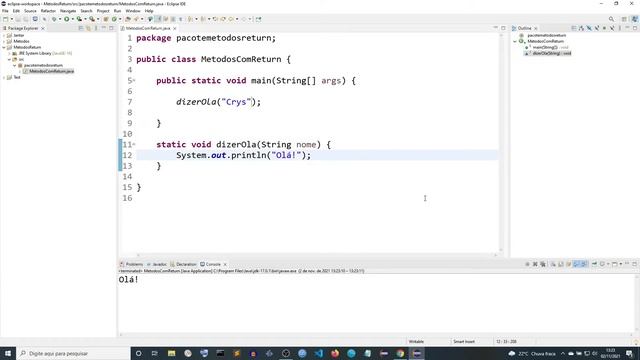The height and width of the screenshot is (360, 640).
Task: Toggle Hide Fields in Outline toolbar
Action: pyautogui.click(x=589, y=28)
